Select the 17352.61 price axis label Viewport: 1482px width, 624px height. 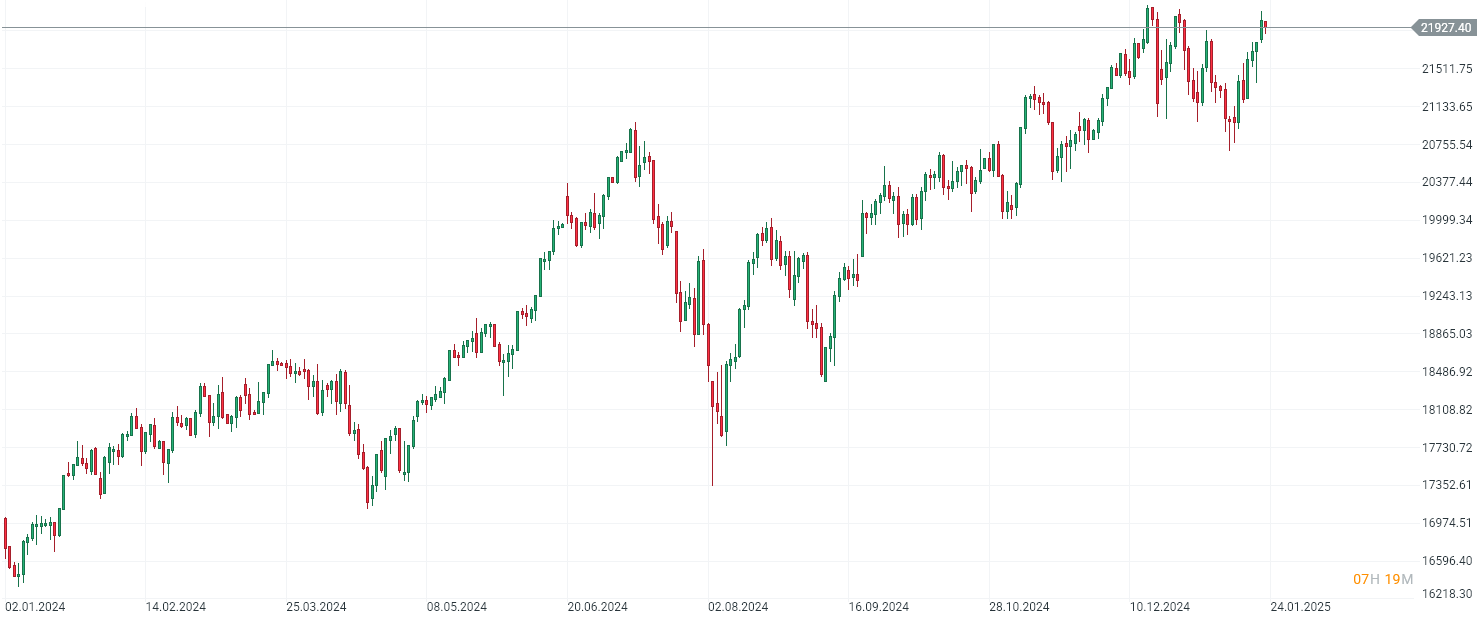[1446, 485]
